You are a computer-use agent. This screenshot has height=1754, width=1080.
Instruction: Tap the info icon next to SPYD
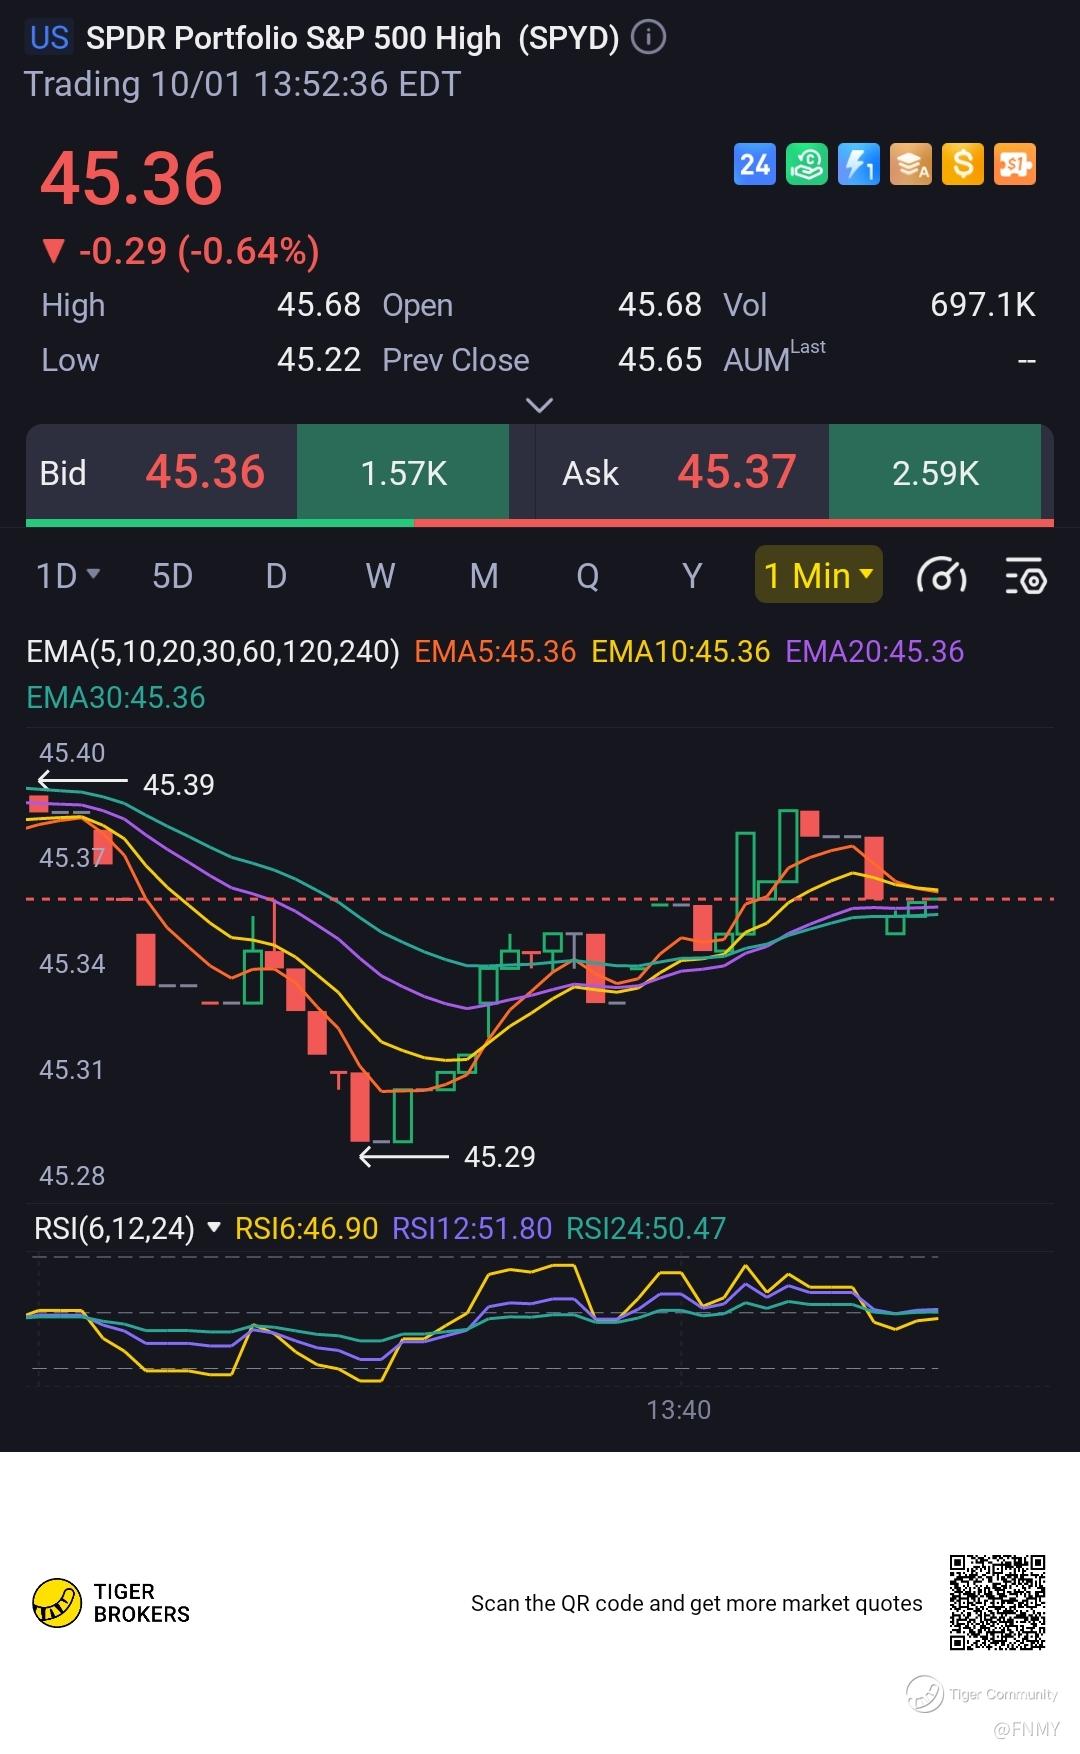tap(649, 38)
